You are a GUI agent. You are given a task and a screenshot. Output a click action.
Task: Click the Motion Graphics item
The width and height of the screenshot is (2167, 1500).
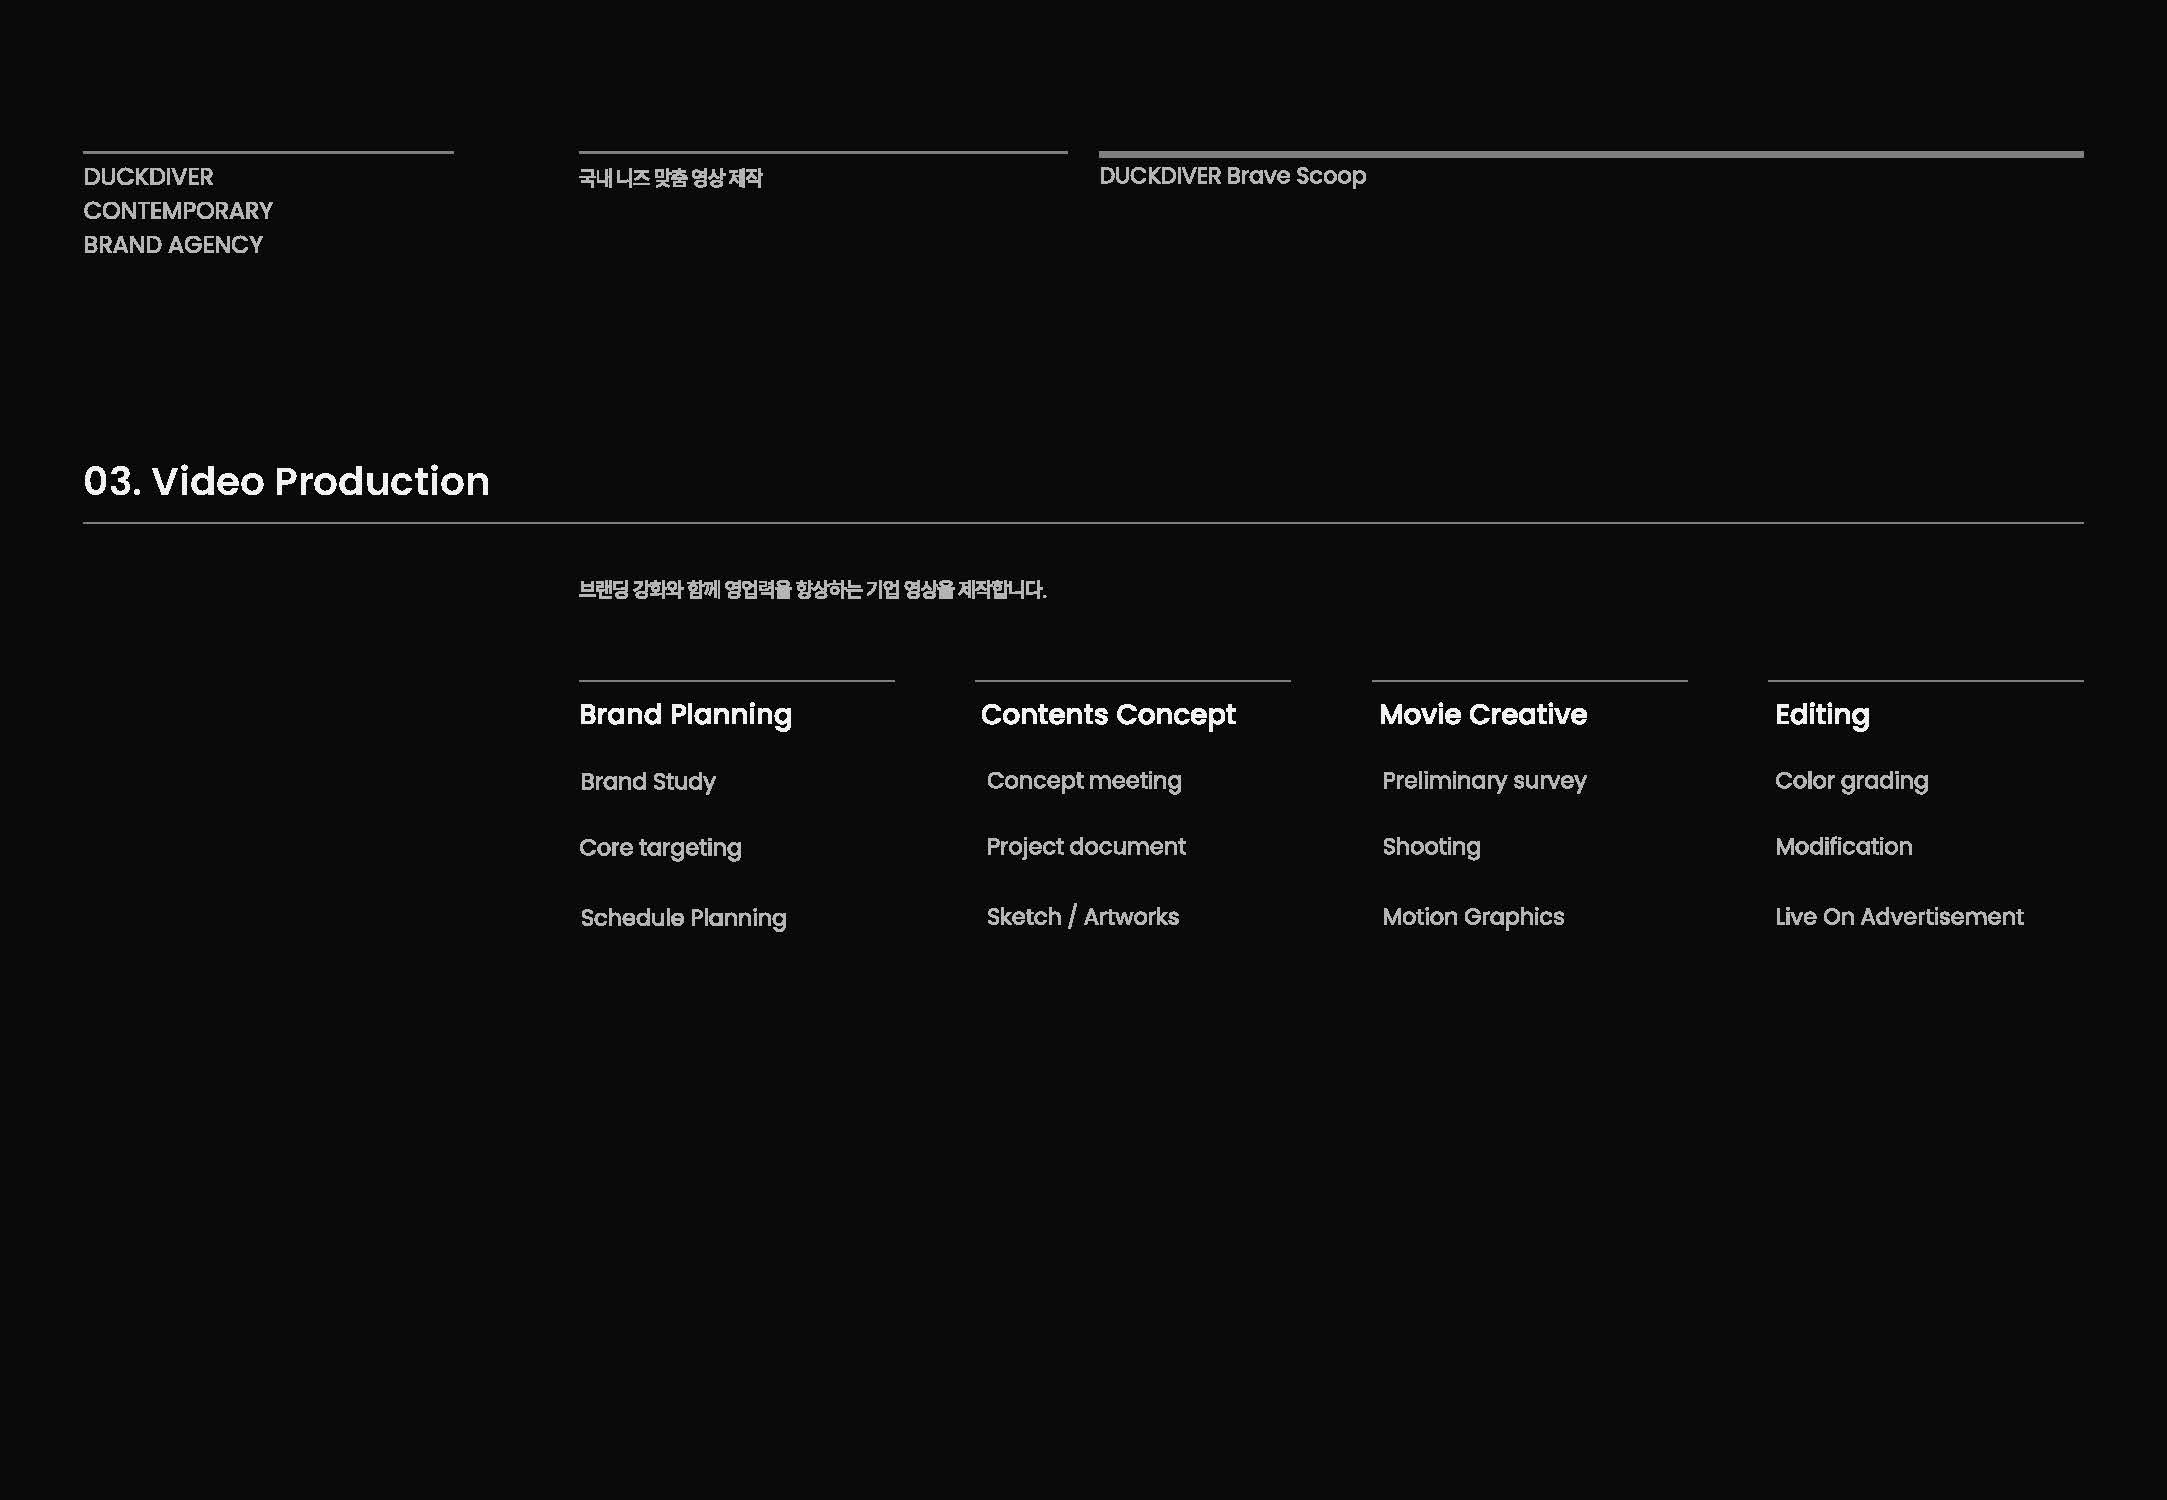tap(1473, 917)
